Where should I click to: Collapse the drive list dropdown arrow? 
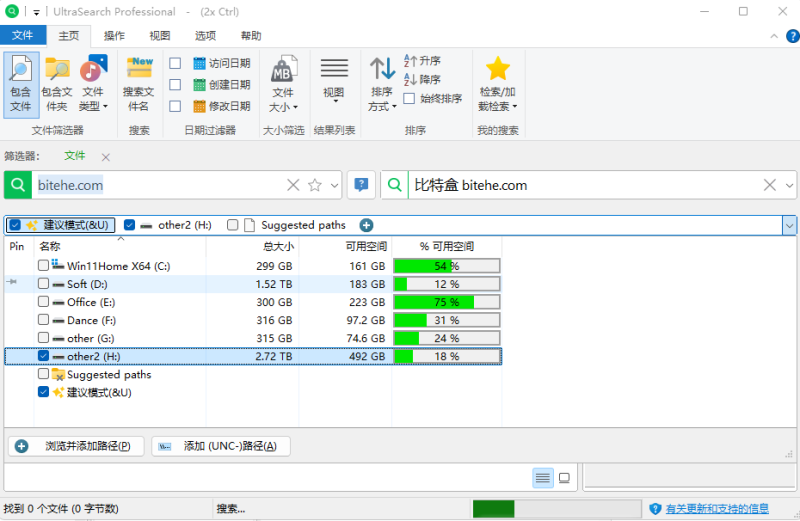pyautogui.click(x=789, y=225)
